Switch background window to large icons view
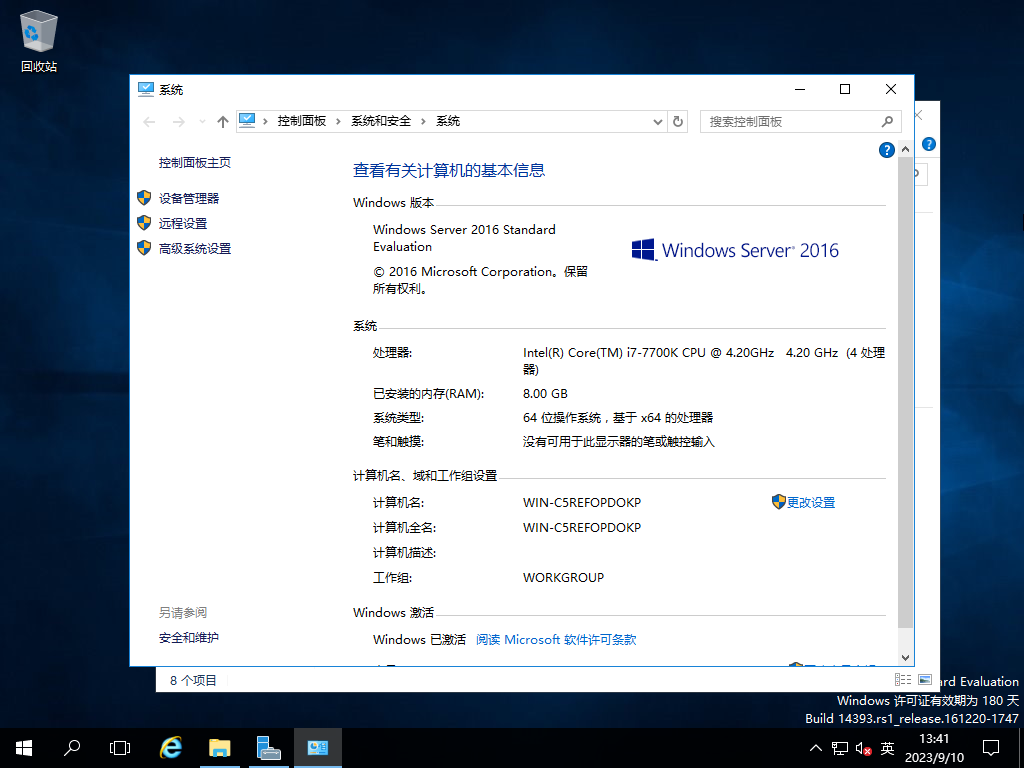This screenshot has height=768, width=1024. coord(925,680)
